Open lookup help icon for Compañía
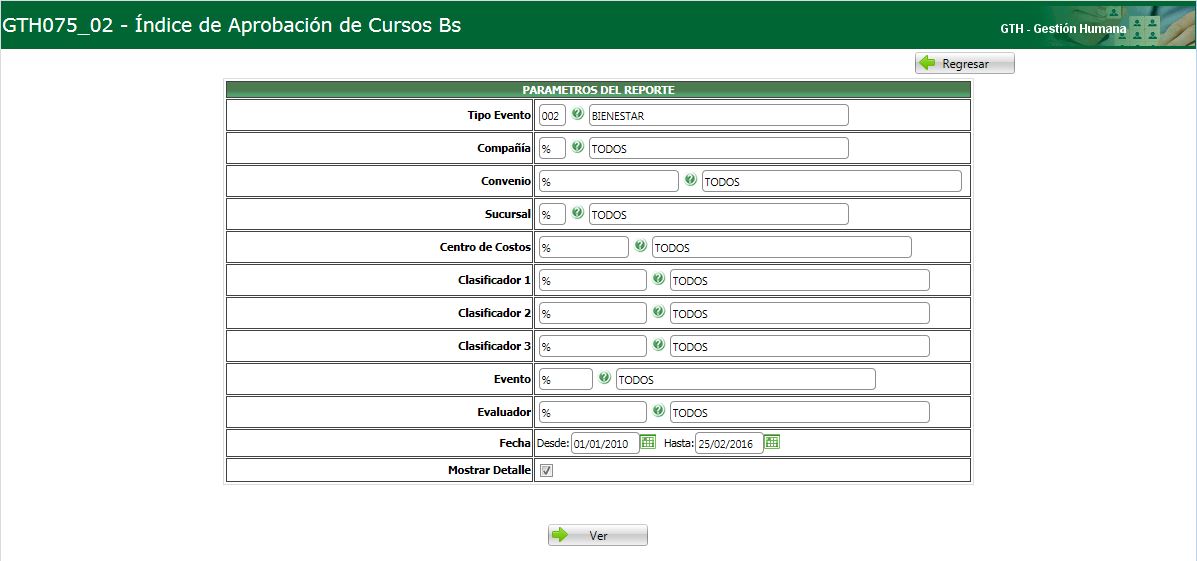The height and width of the screenshot is (561, 1197). (x=577, y=147)
